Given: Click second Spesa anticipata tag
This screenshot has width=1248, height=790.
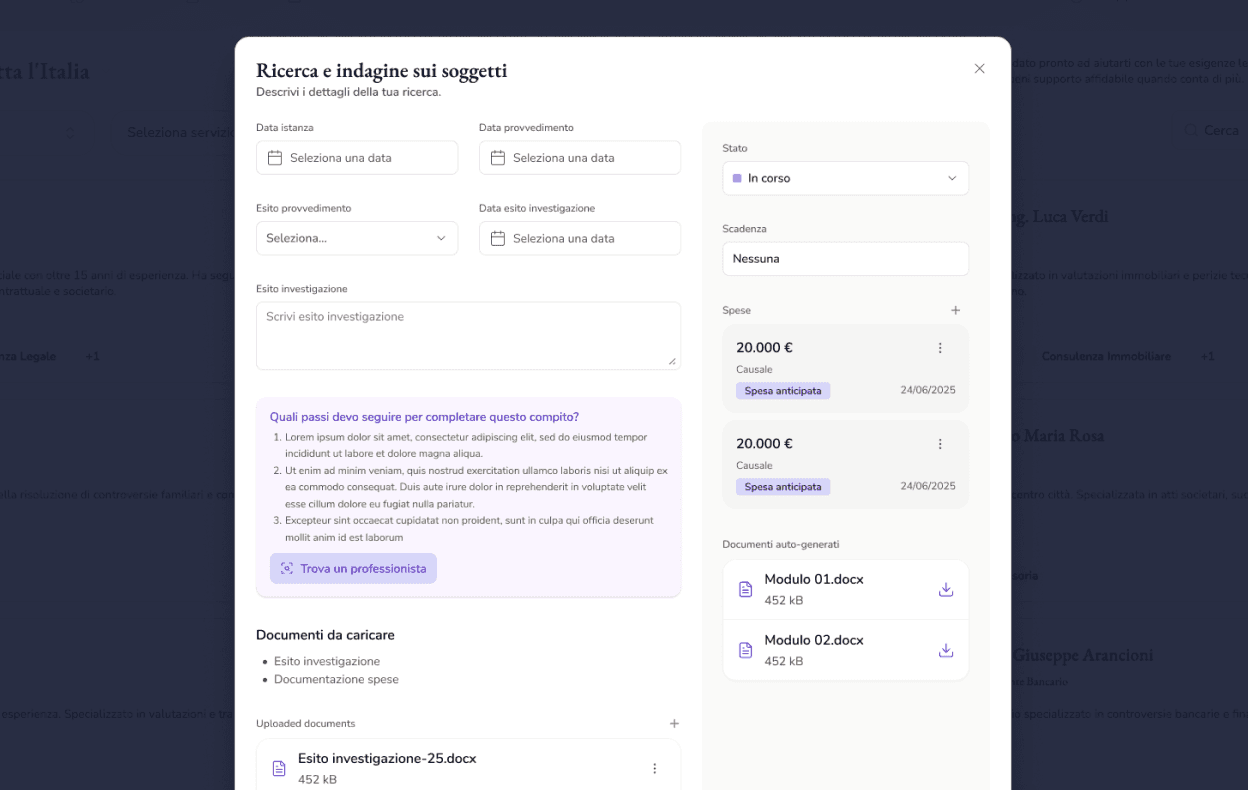Looking at the screenshot, I should (783, 487).
